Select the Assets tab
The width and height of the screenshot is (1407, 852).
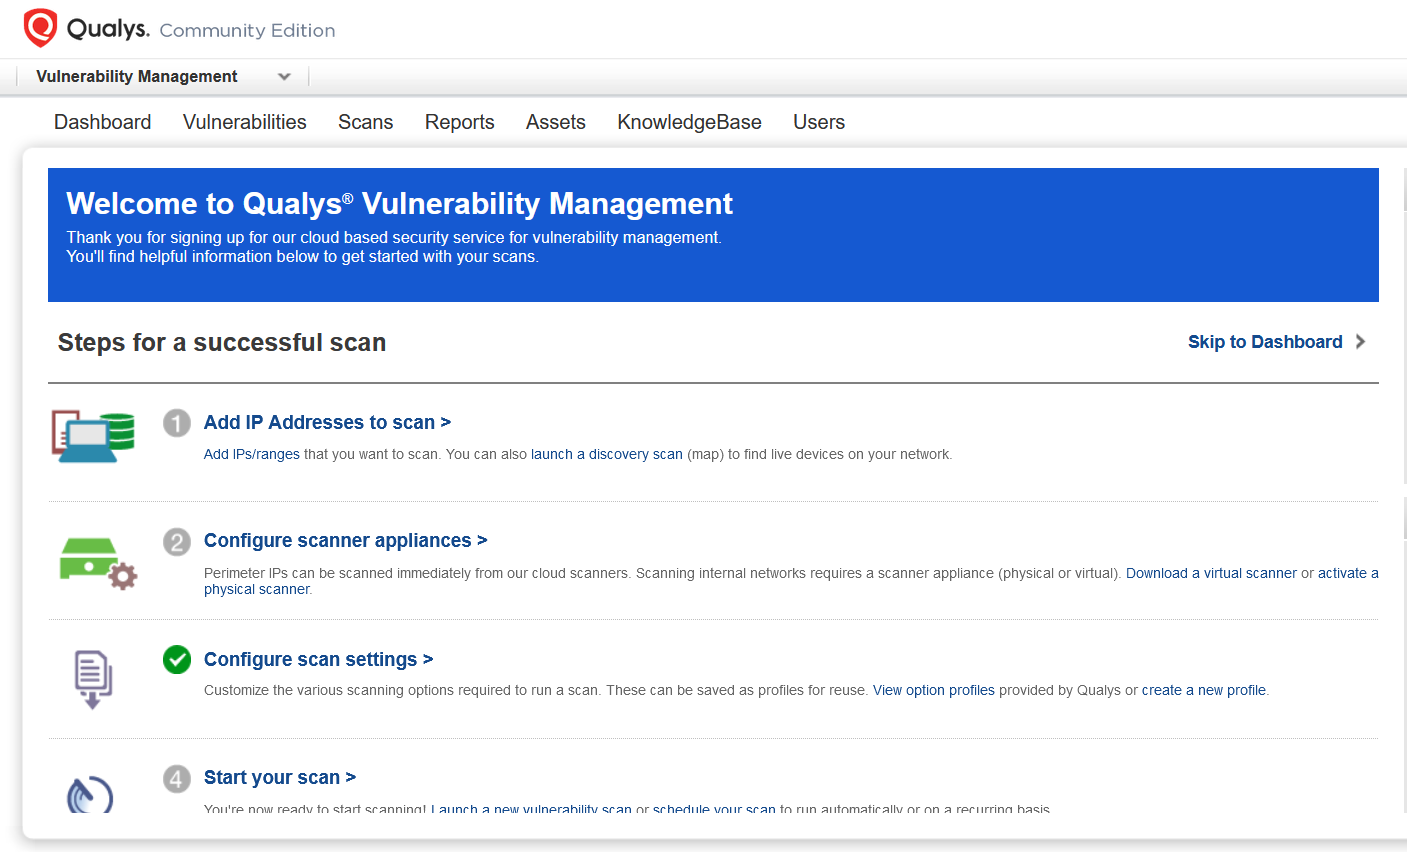(556, 122)
